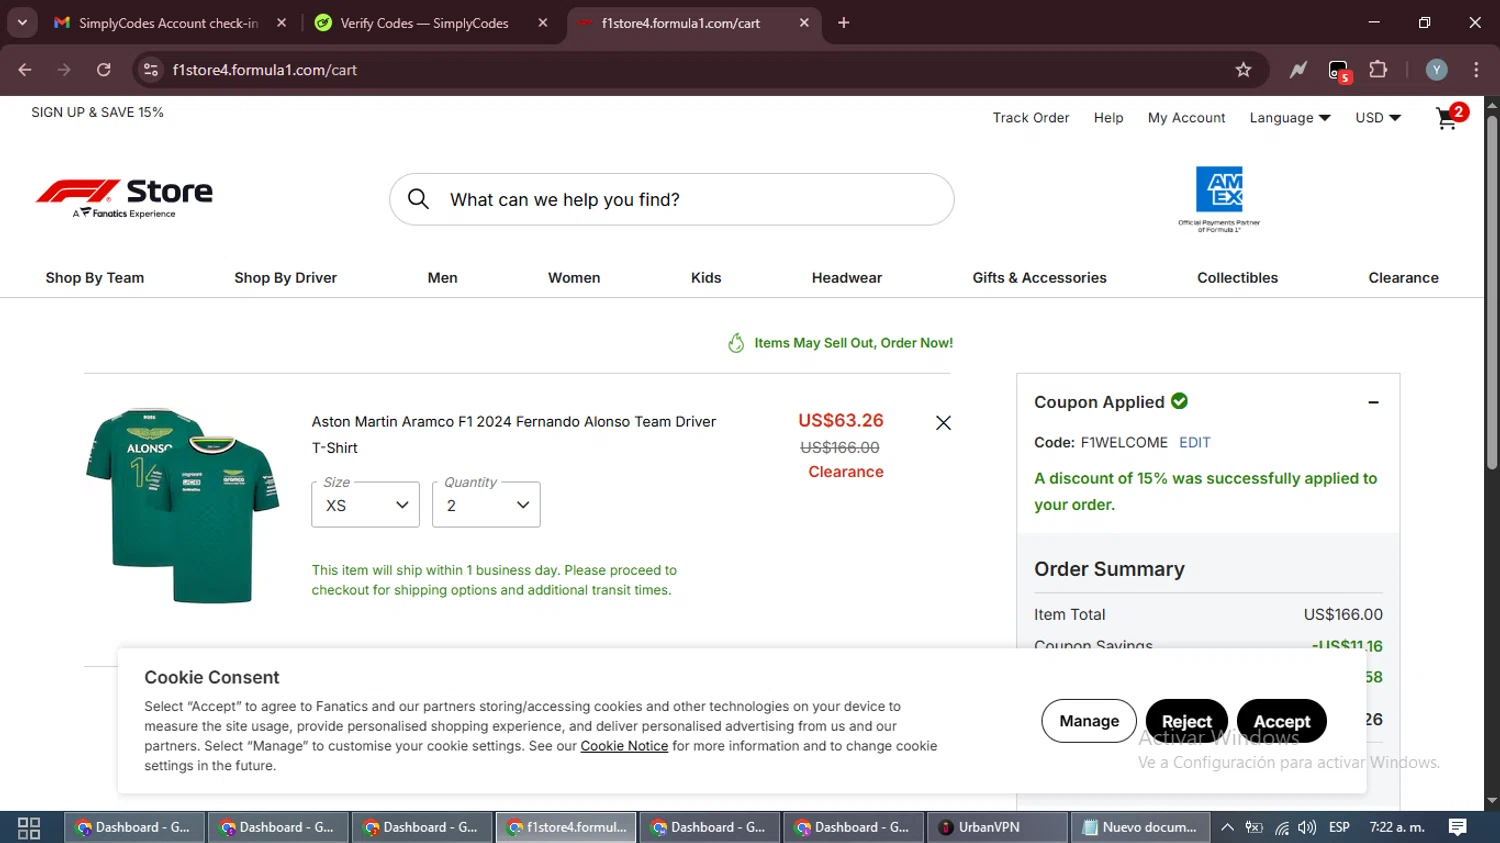Image resolution: width=1500 pixels, height=843 pixels.
Task: Open Windows Task View icon
Action: 29,827
